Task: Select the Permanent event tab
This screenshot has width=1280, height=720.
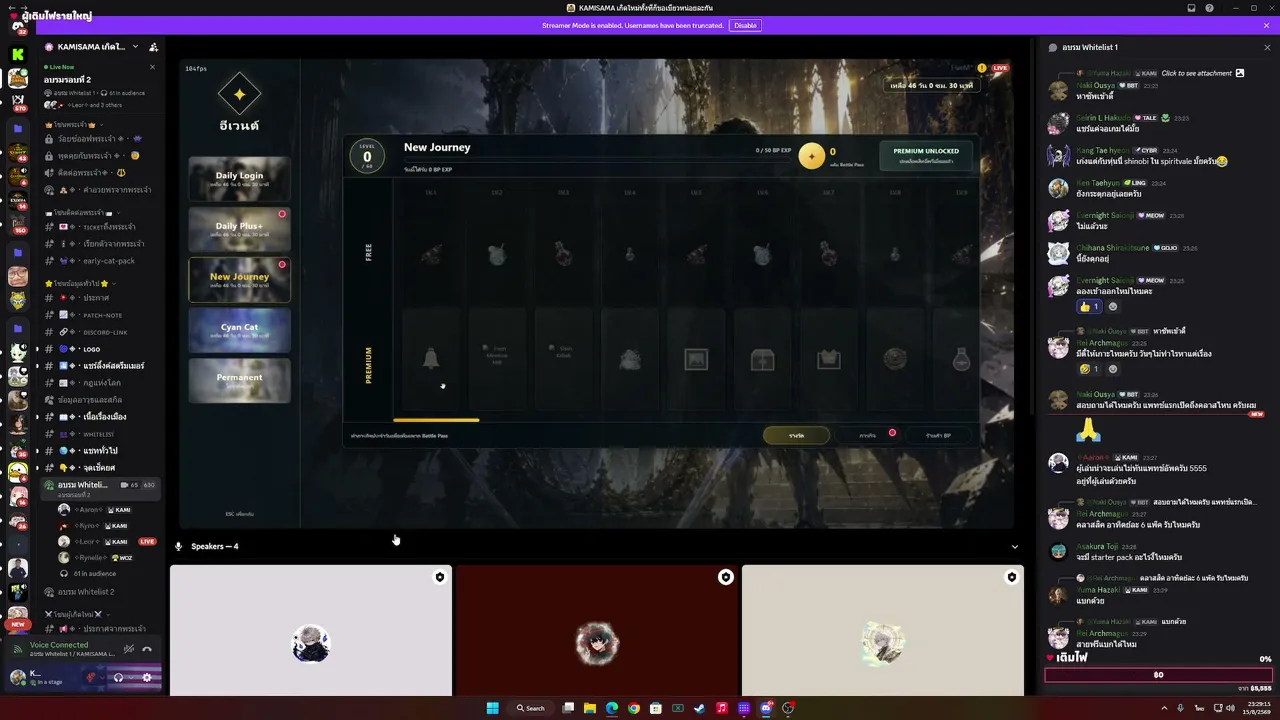Action: (x=239, y=380)
